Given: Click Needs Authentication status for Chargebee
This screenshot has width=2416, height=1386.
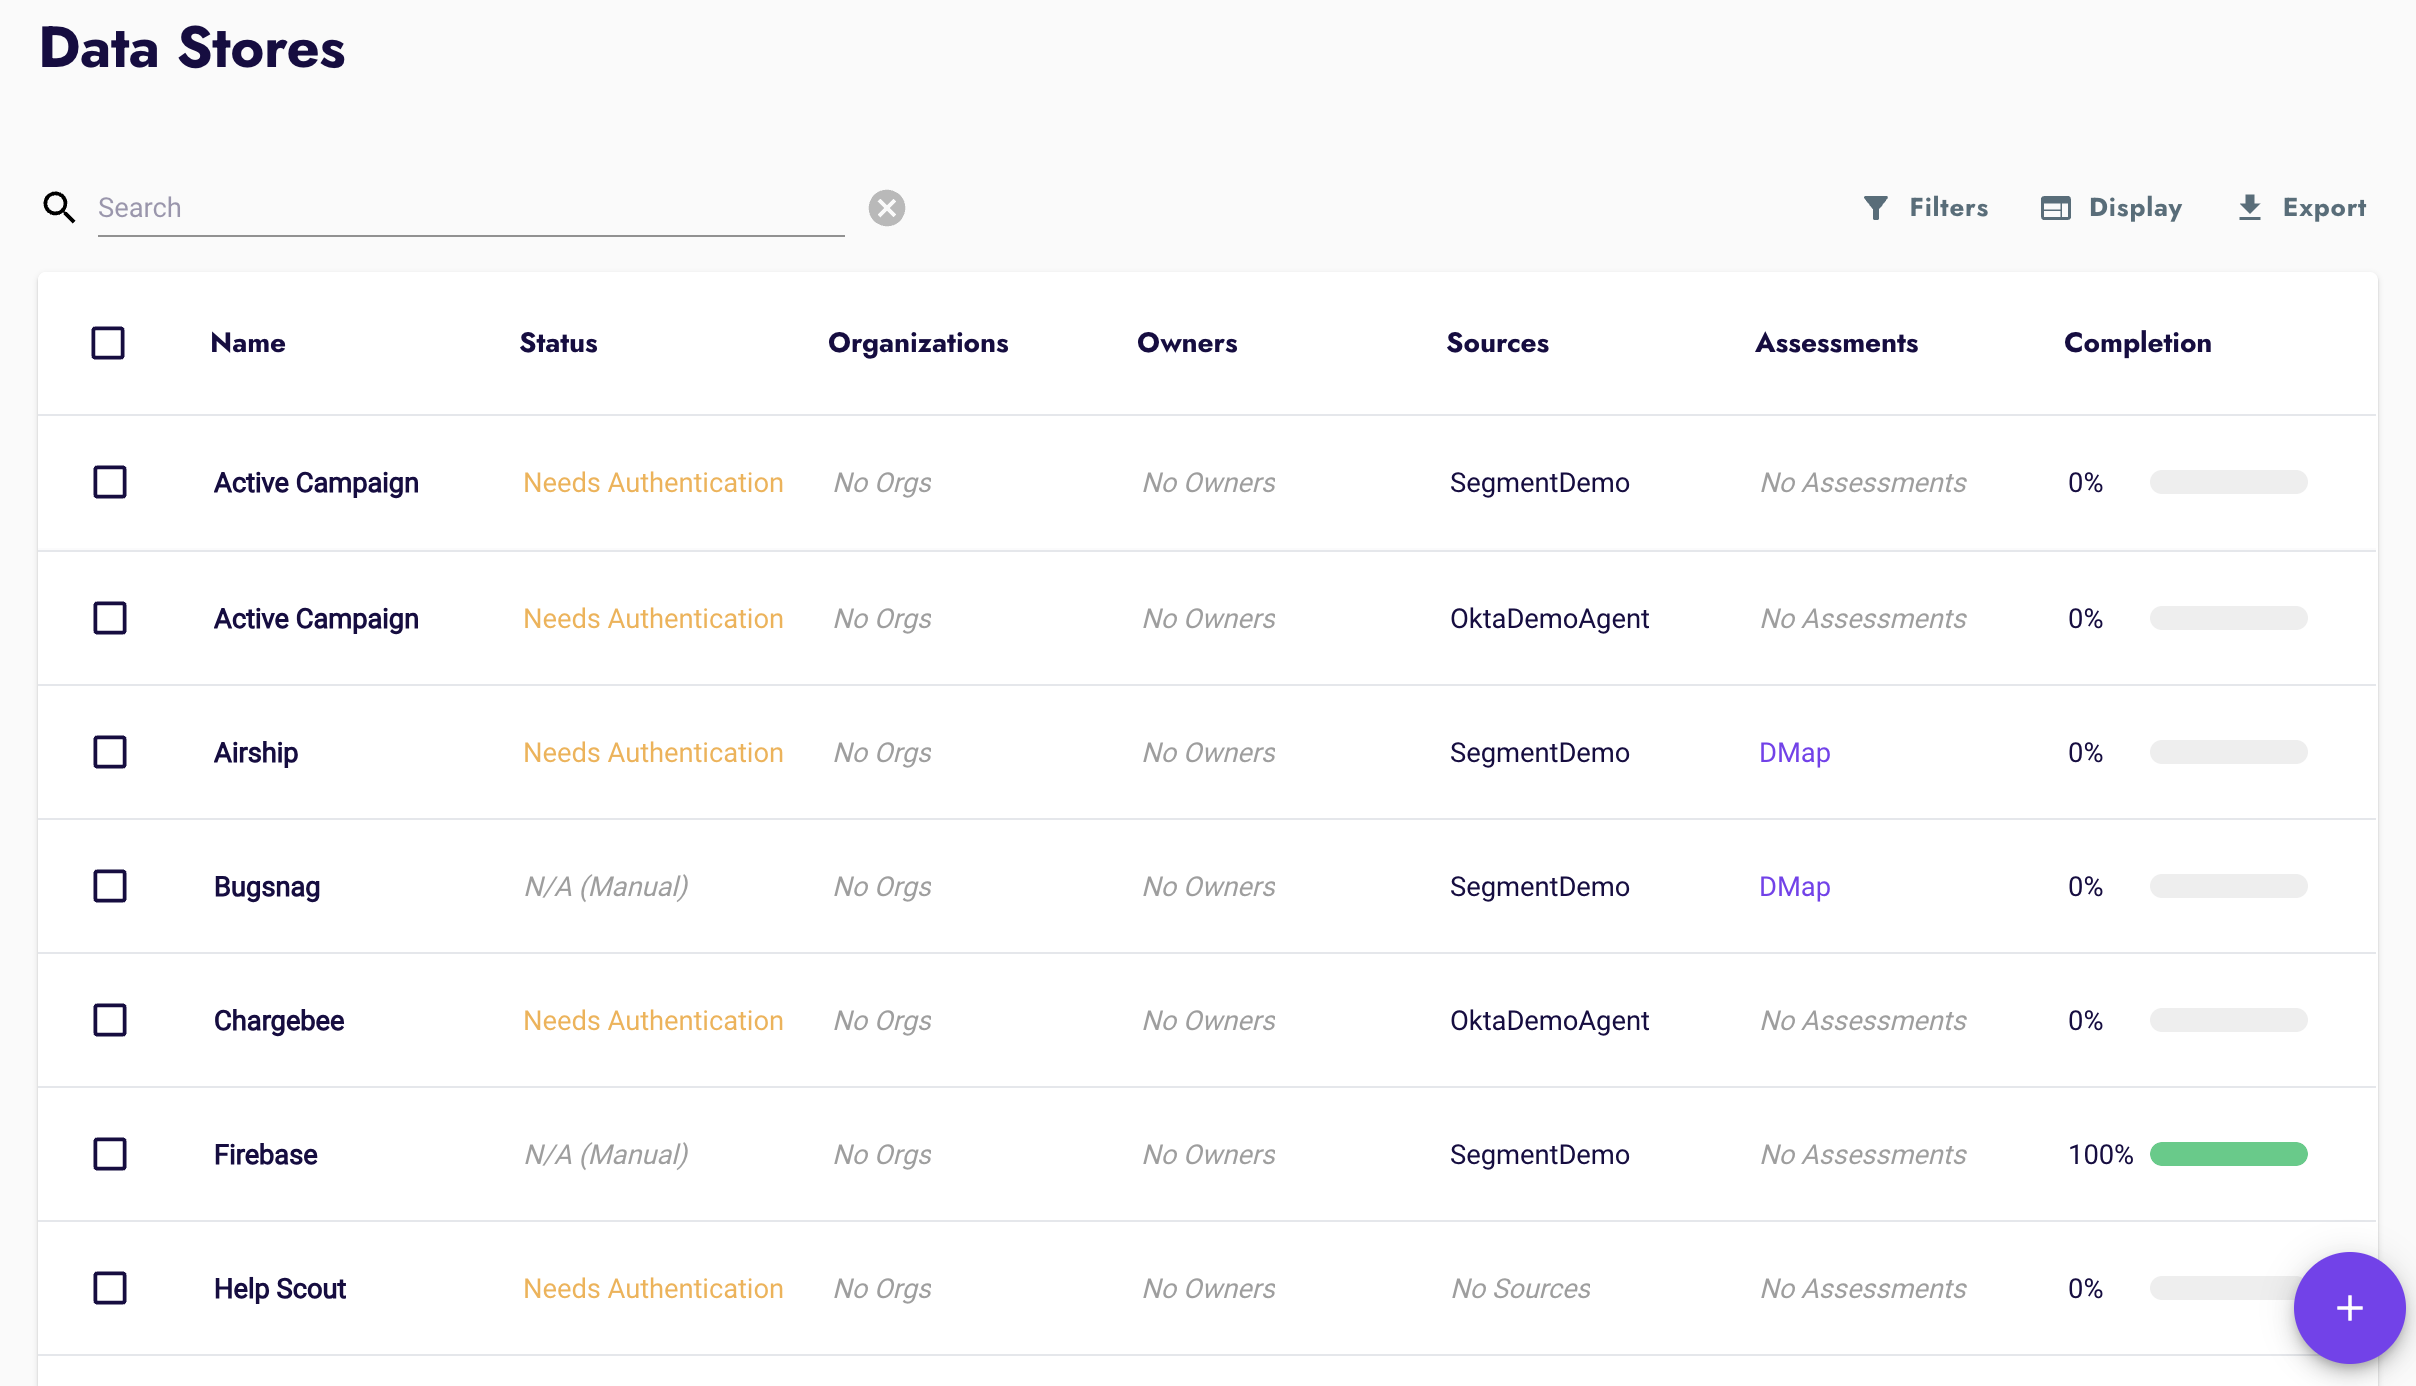Looking at the screenshot, I should [653, 1020].
